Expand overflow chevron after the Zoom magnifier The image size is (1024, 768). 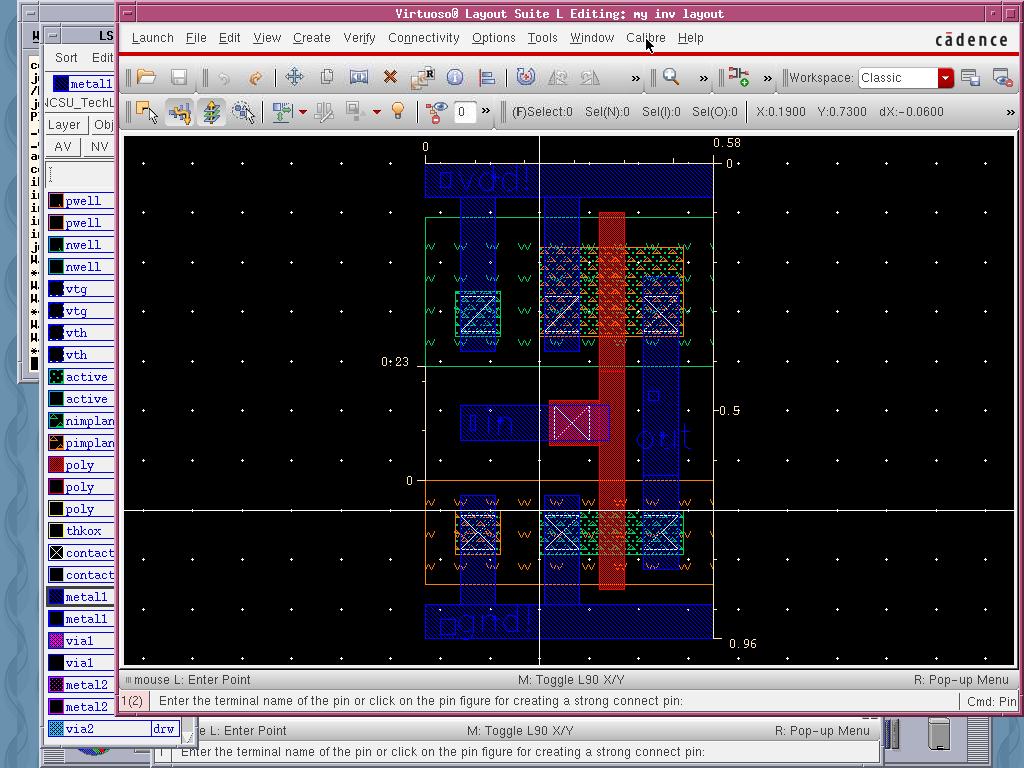pyautogui.click(x=703, y=78)
